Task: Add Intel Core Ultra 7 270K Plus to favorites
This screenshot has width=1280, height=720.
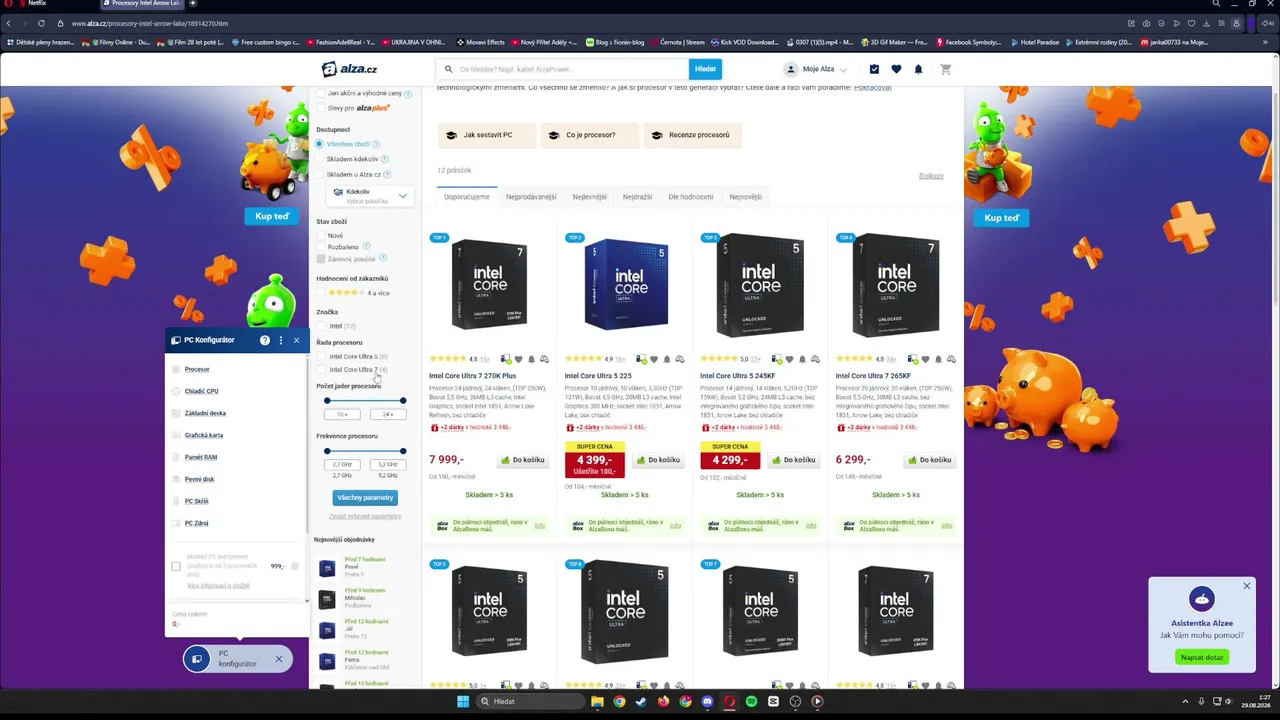Action: (518, 359)
